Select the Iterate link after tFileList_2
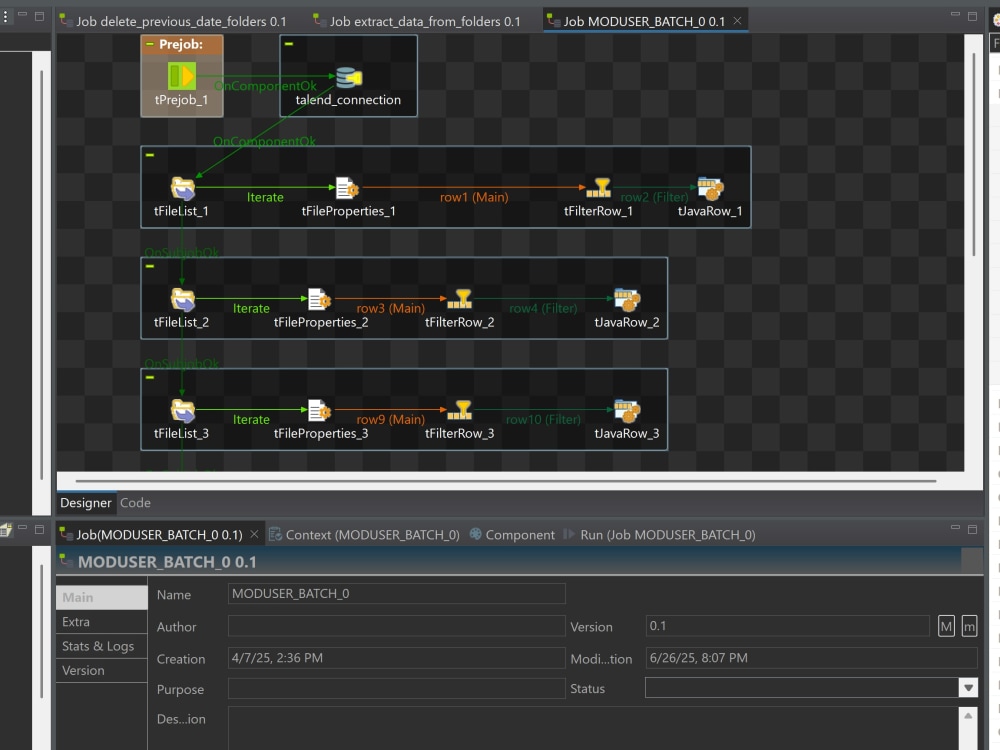 click(x=251, y=308)
